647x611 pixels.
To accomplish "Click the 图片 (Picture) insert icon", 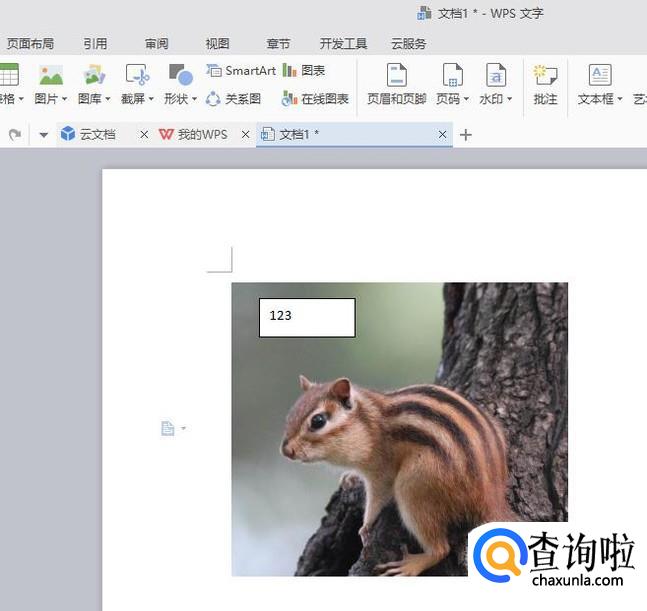I will [50, 76].
